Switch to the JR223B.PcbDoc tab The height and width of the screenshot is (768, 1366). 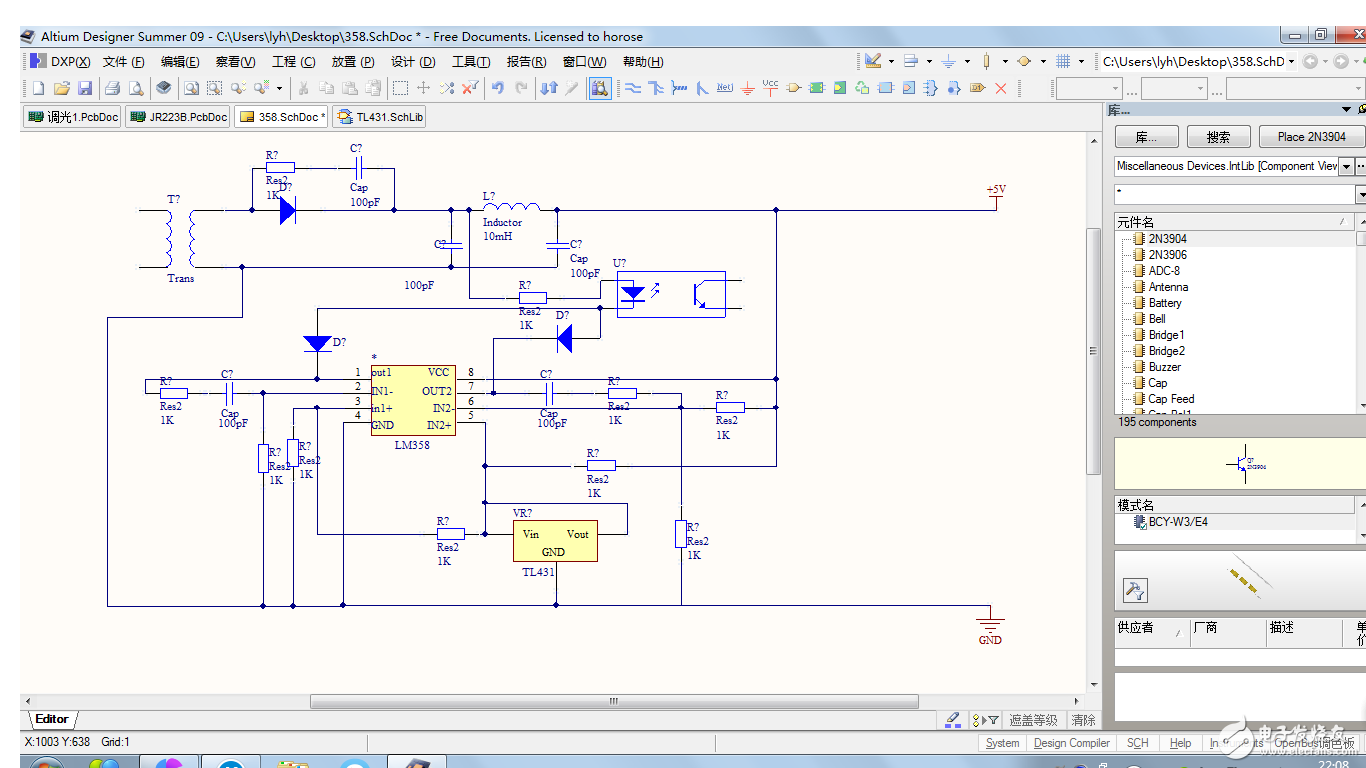[x=178, y=117]
